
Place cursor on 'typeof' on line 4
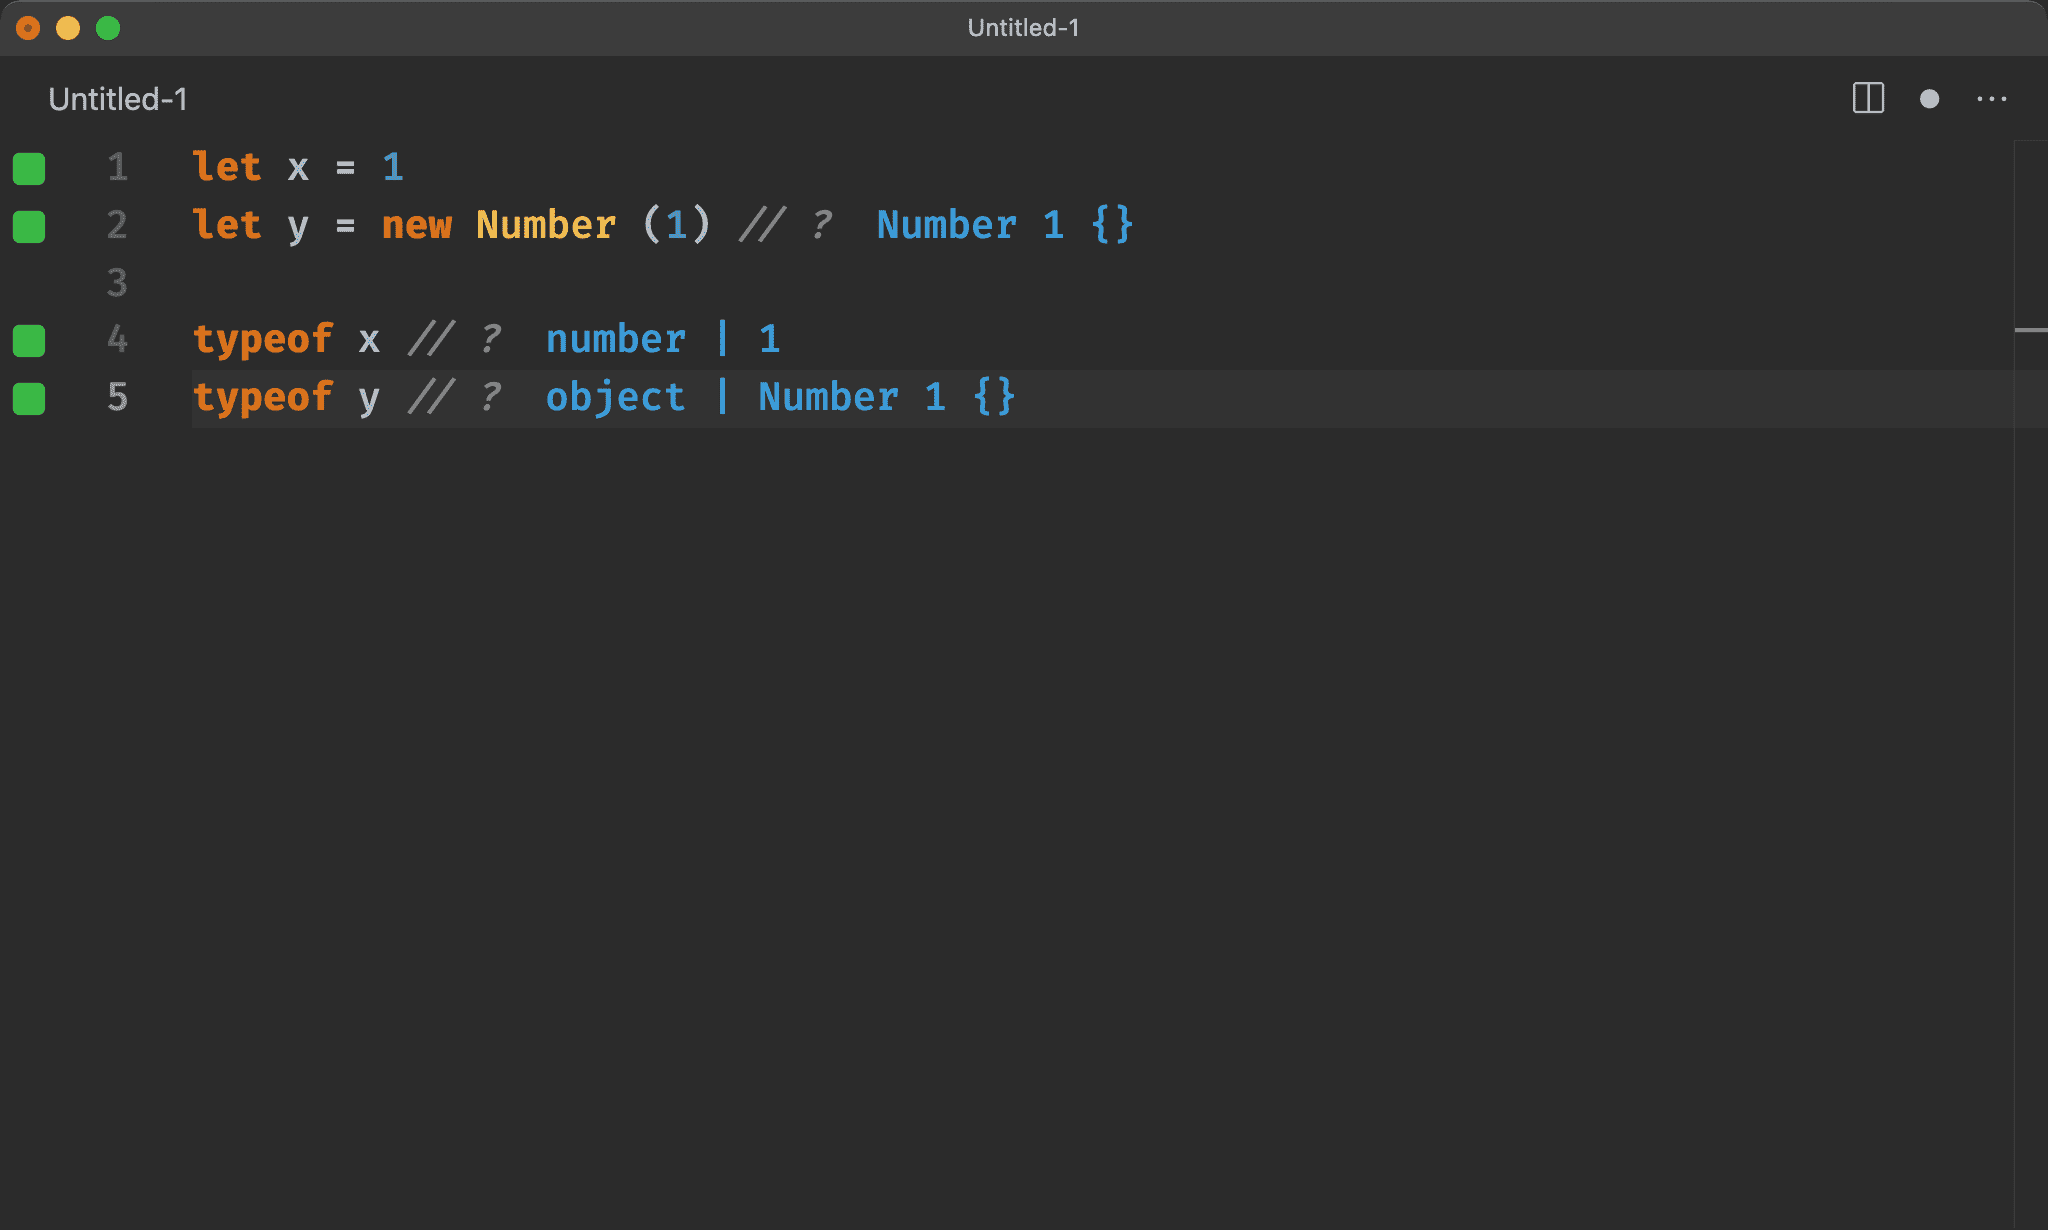262,340
